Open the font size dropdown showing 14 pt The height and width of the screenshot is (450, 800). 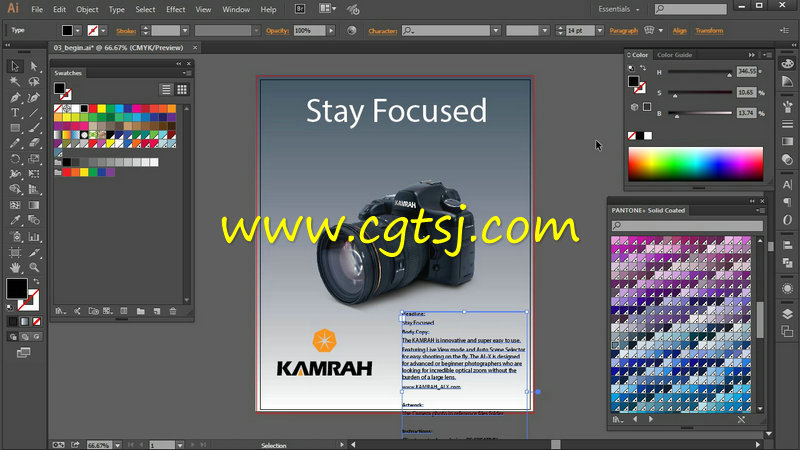pos(600,31)
